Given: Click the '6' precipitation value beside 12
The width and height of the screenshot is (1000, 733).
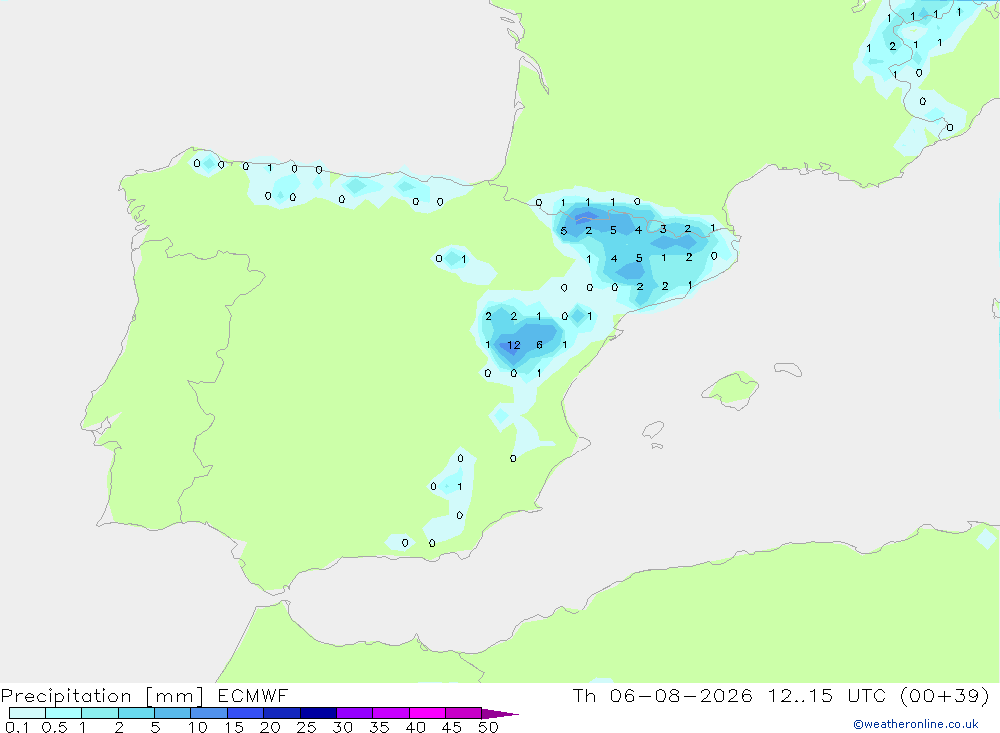Looking at the screenshot, I should [540, 345].
